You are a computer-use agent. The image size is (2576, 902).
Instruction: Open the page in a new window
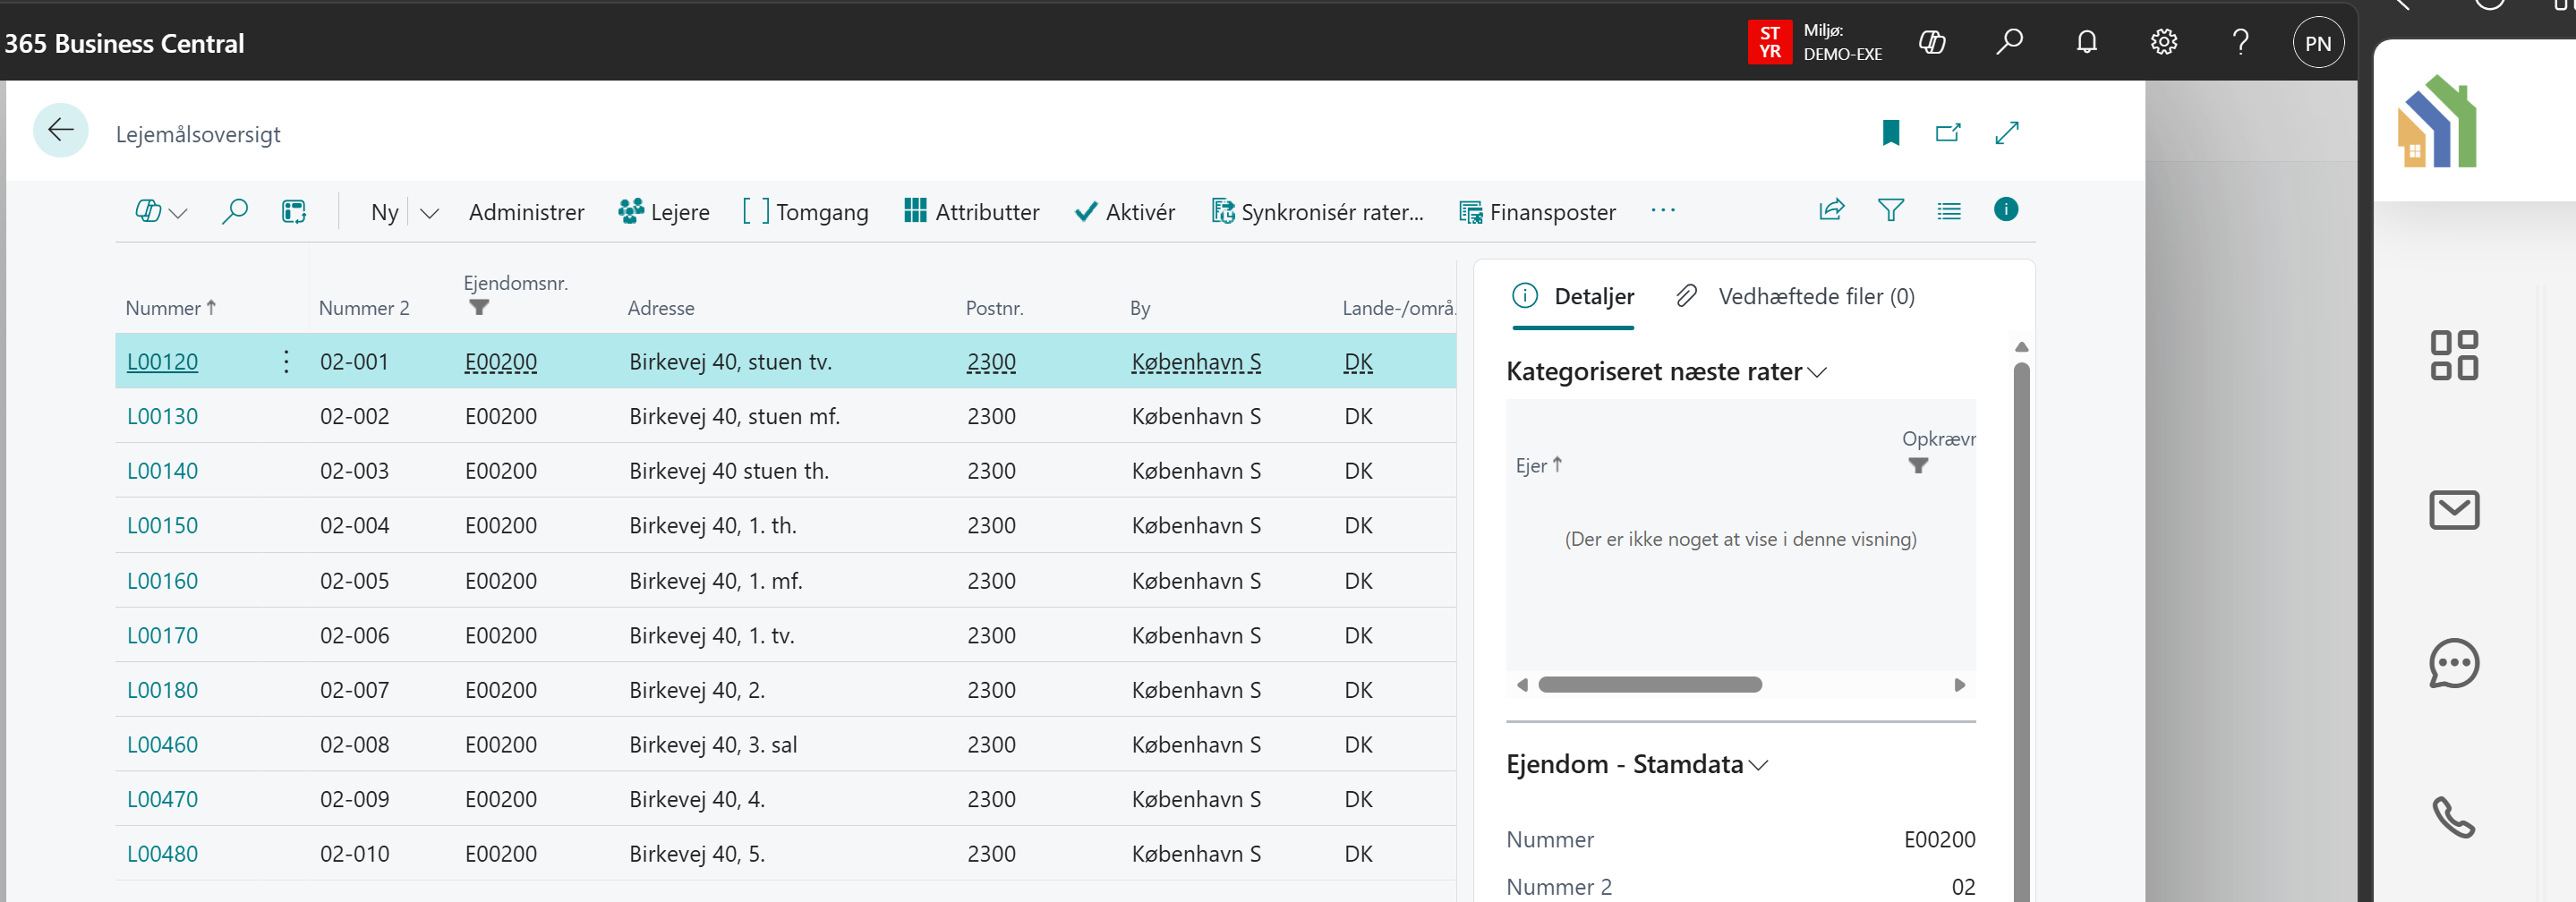[1947, 132]
